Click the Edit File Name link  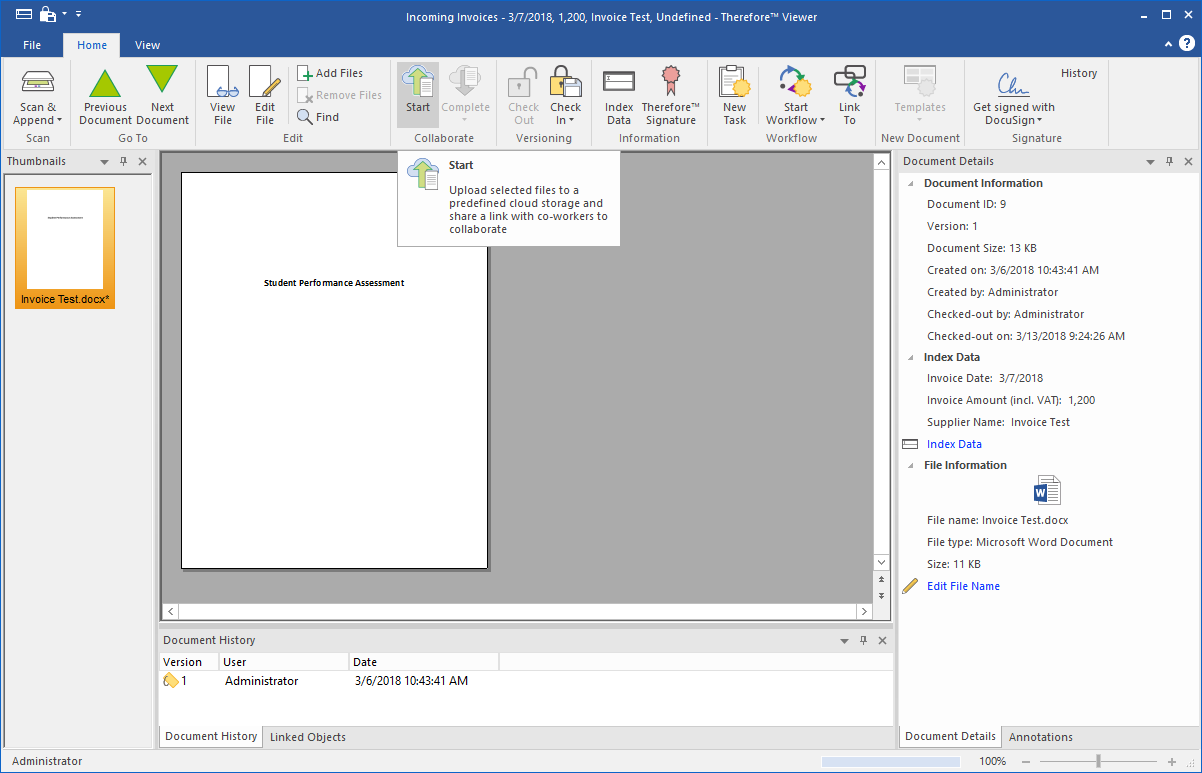[x=963, y=586]
